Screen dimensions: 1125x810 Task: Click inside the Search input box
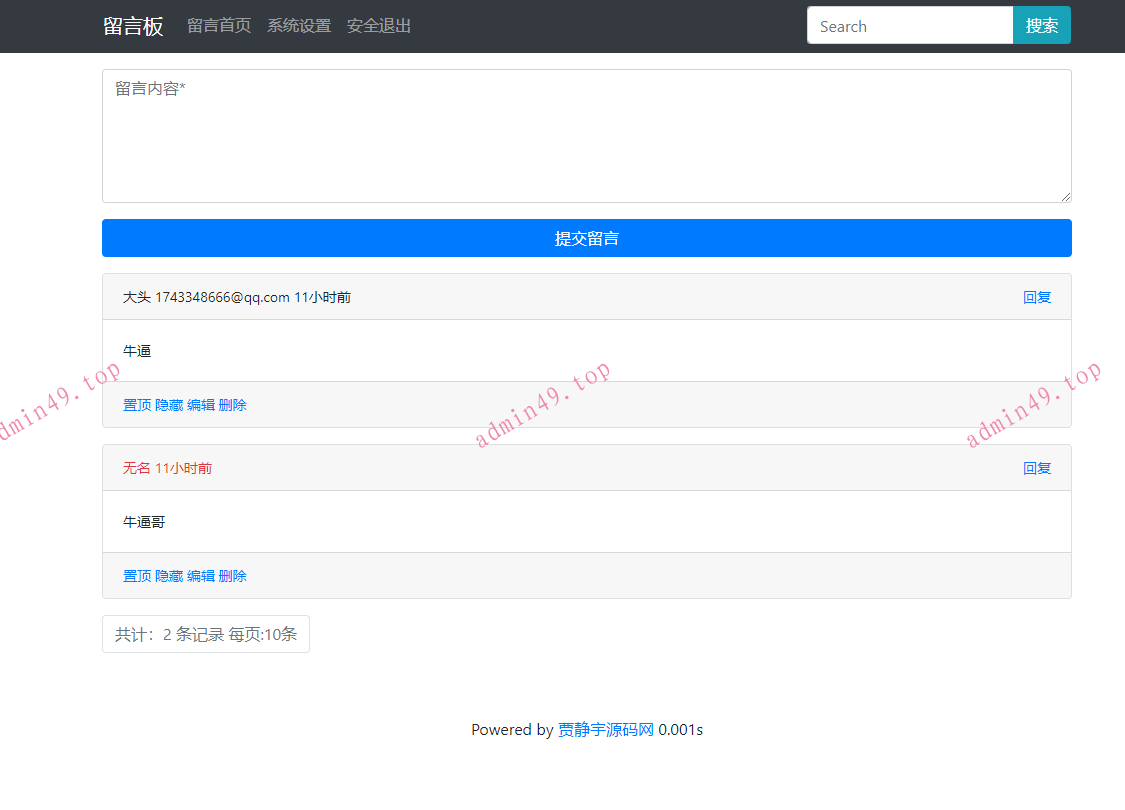coord(909,25)
